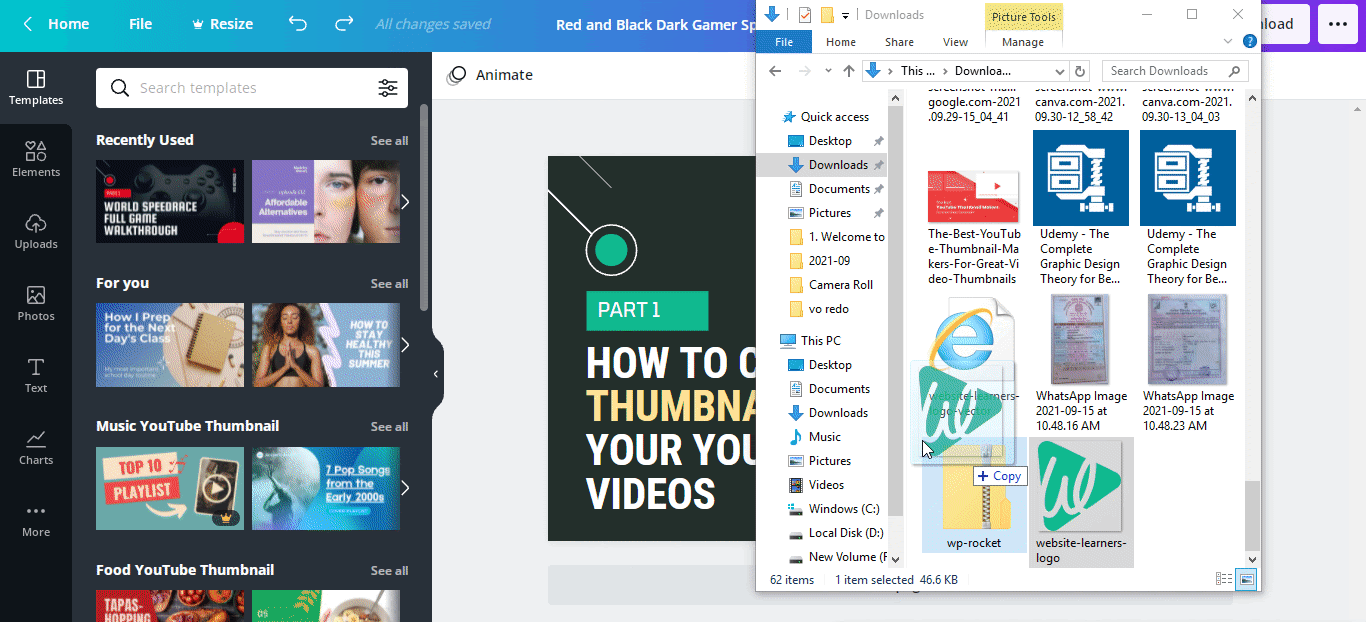Switch Explorer to large icons view
The width and height of the screenshot is (1366, 622).
1246,579
